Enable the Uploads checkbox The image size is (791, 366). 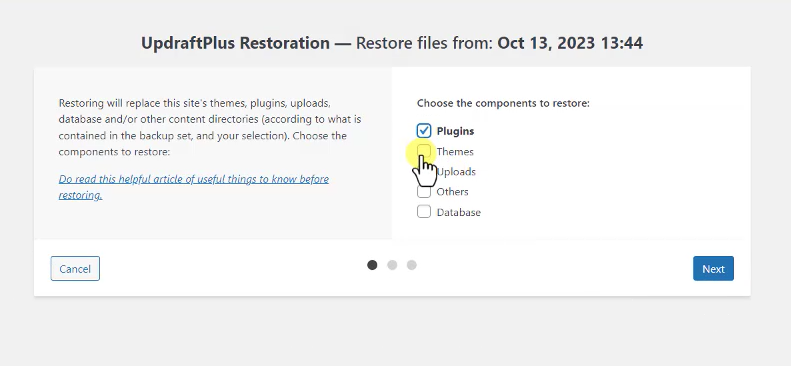[x=424, y=171]
